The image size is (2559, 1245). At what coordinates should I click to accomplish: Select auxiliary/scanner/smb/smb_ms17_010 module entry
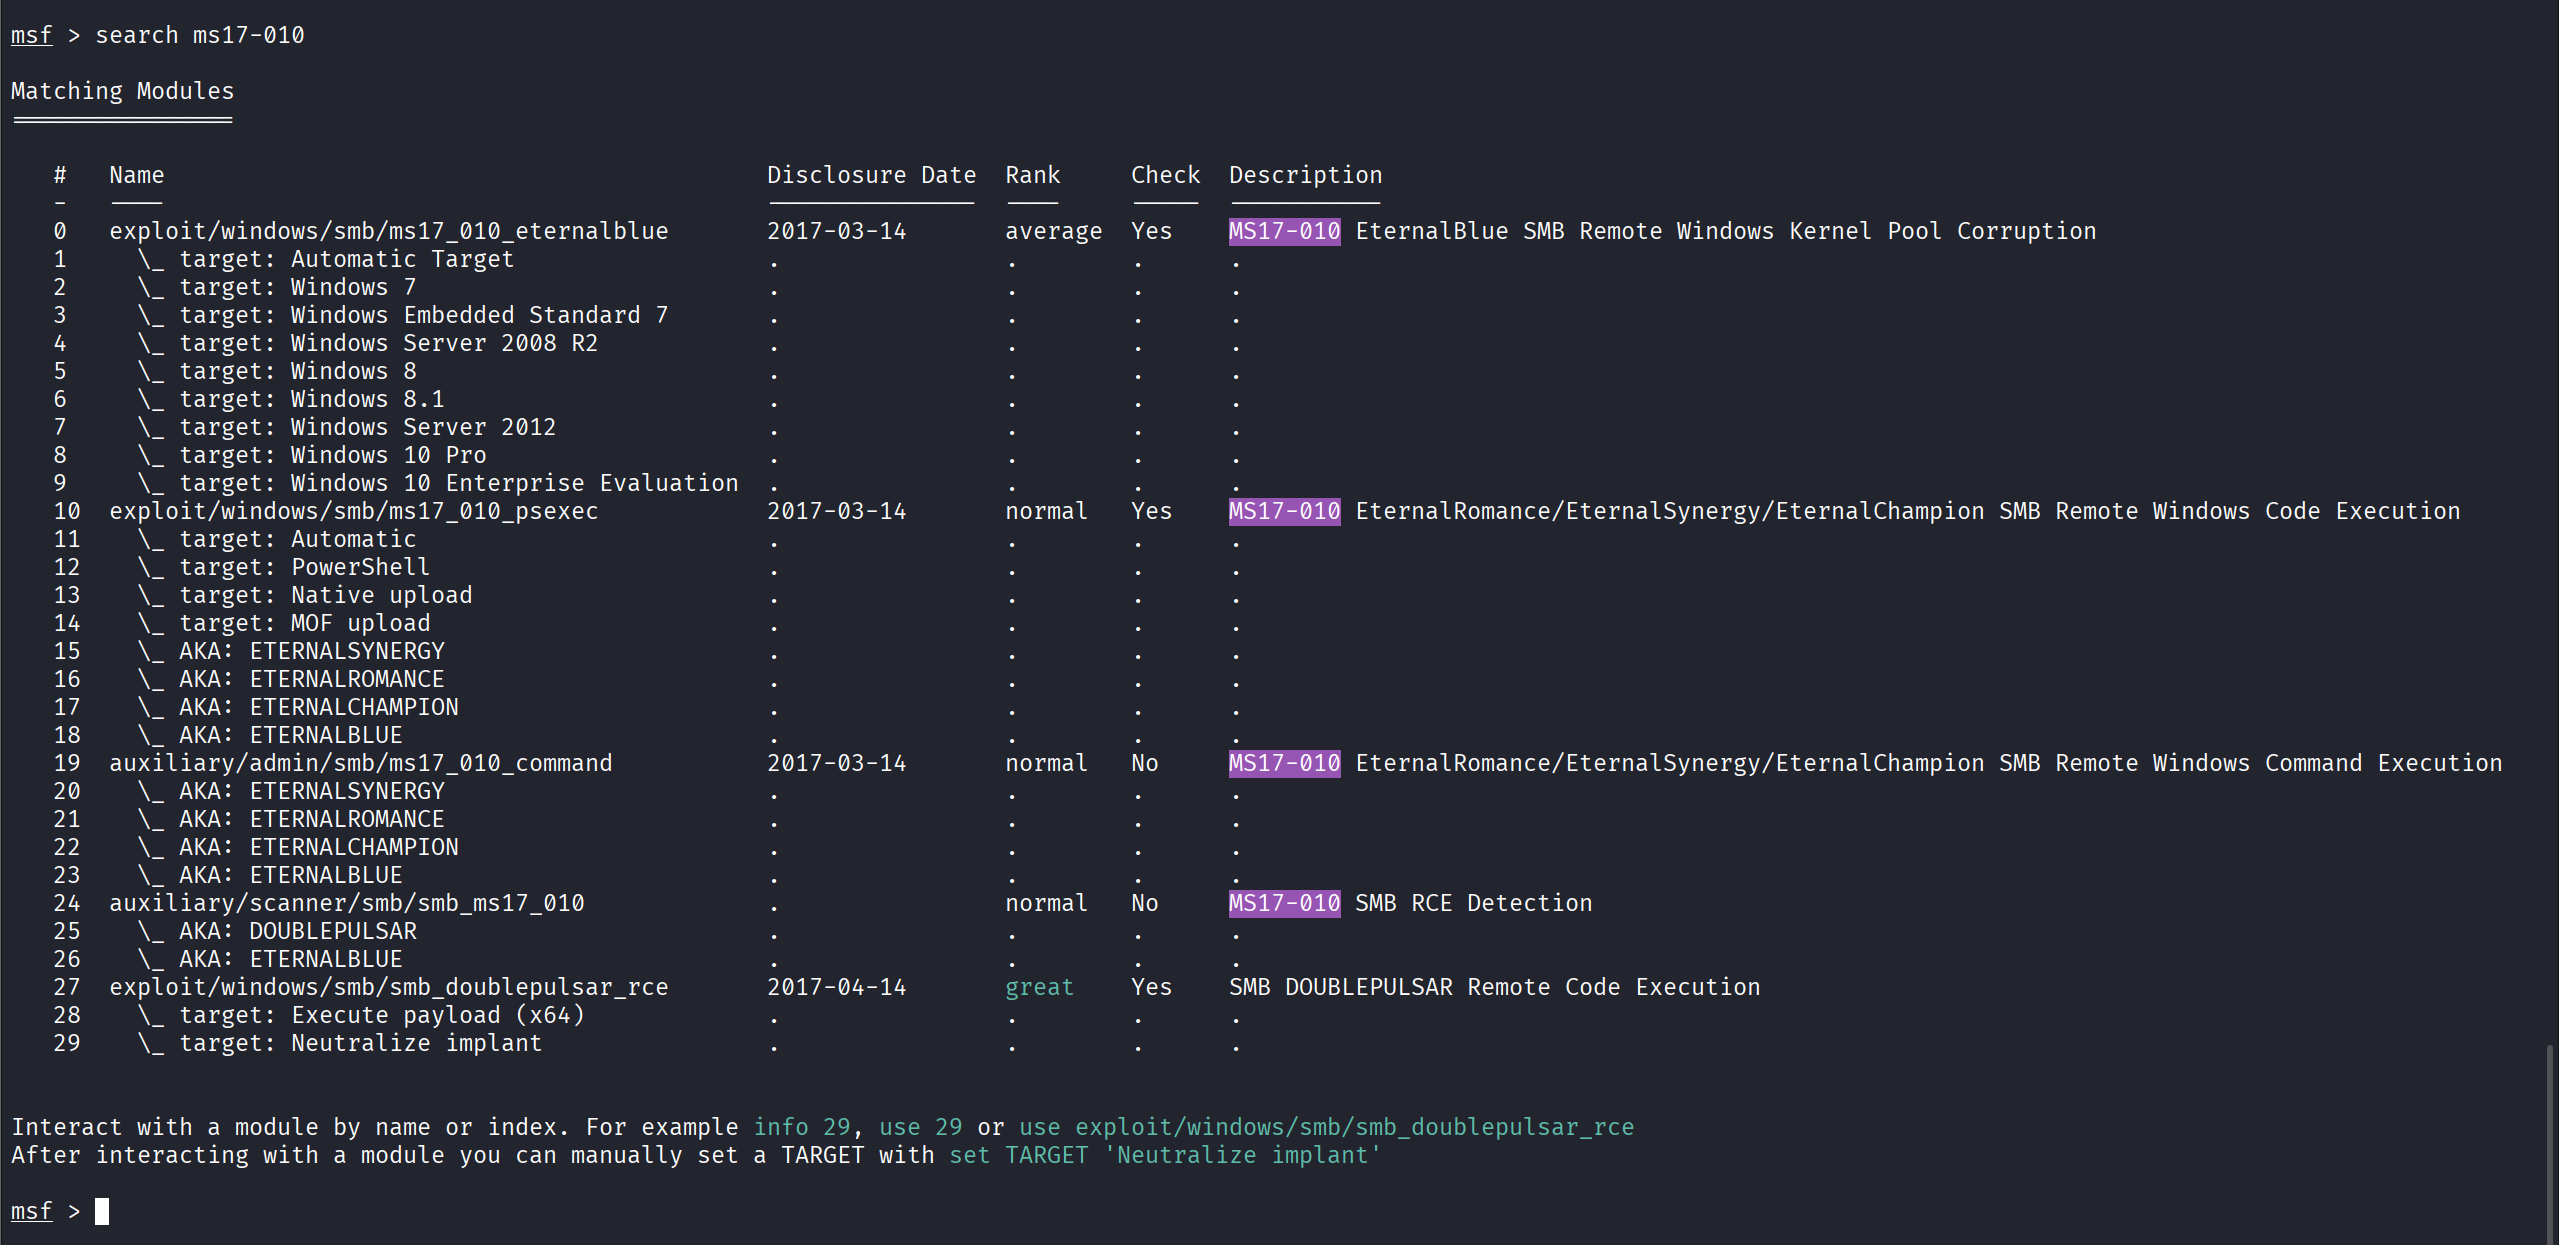[x=346, y=903]
